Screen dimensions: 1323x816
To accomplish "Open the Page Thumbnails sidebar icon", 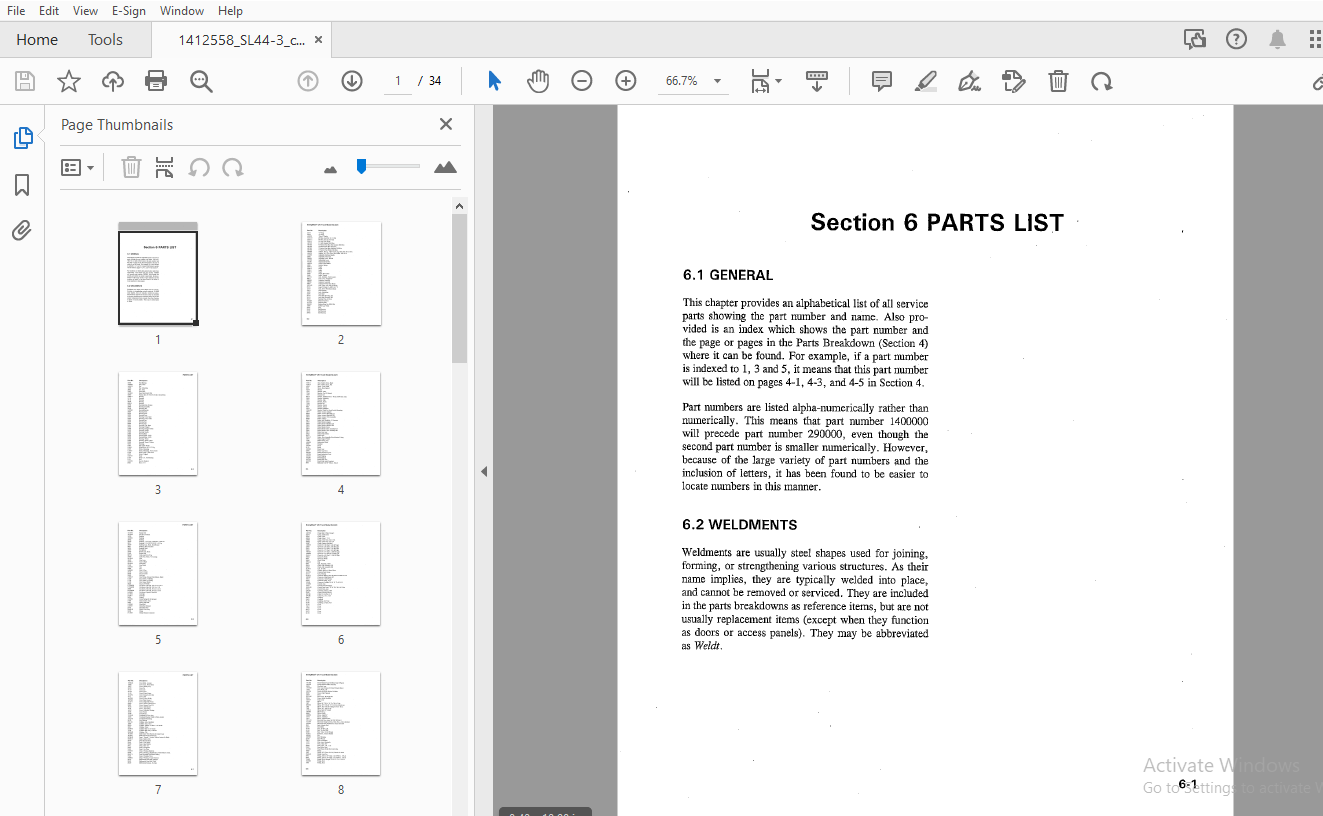I will (23, 138).
